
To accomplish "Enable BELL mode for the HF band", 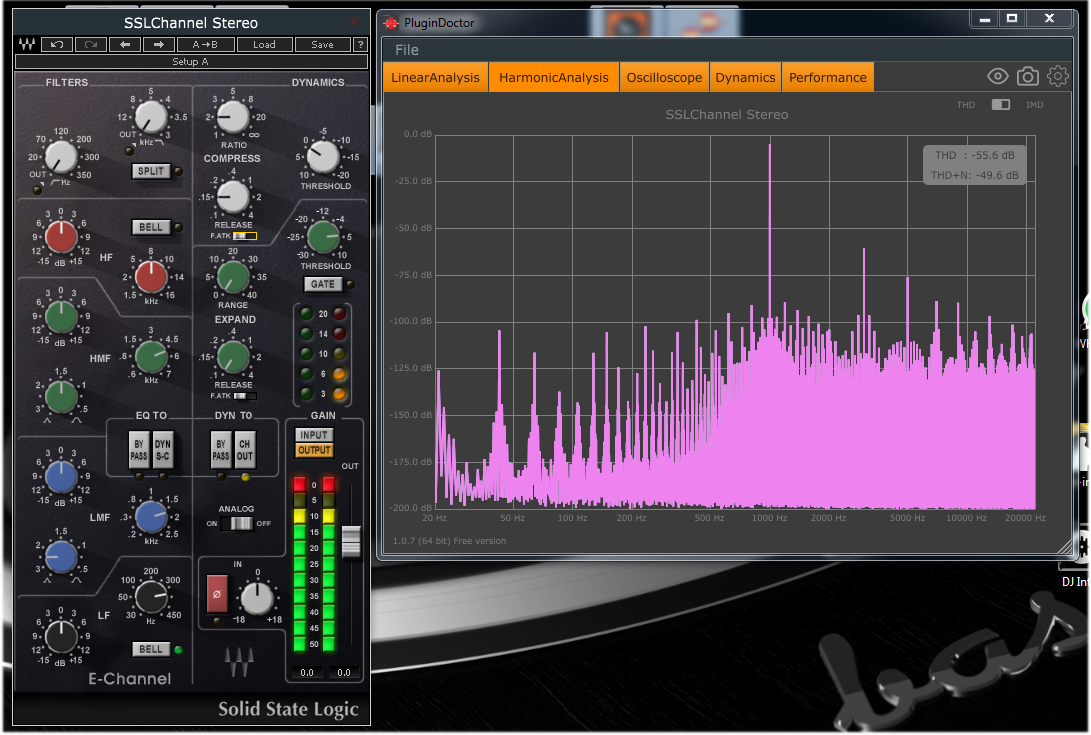I will coord(151,228).
